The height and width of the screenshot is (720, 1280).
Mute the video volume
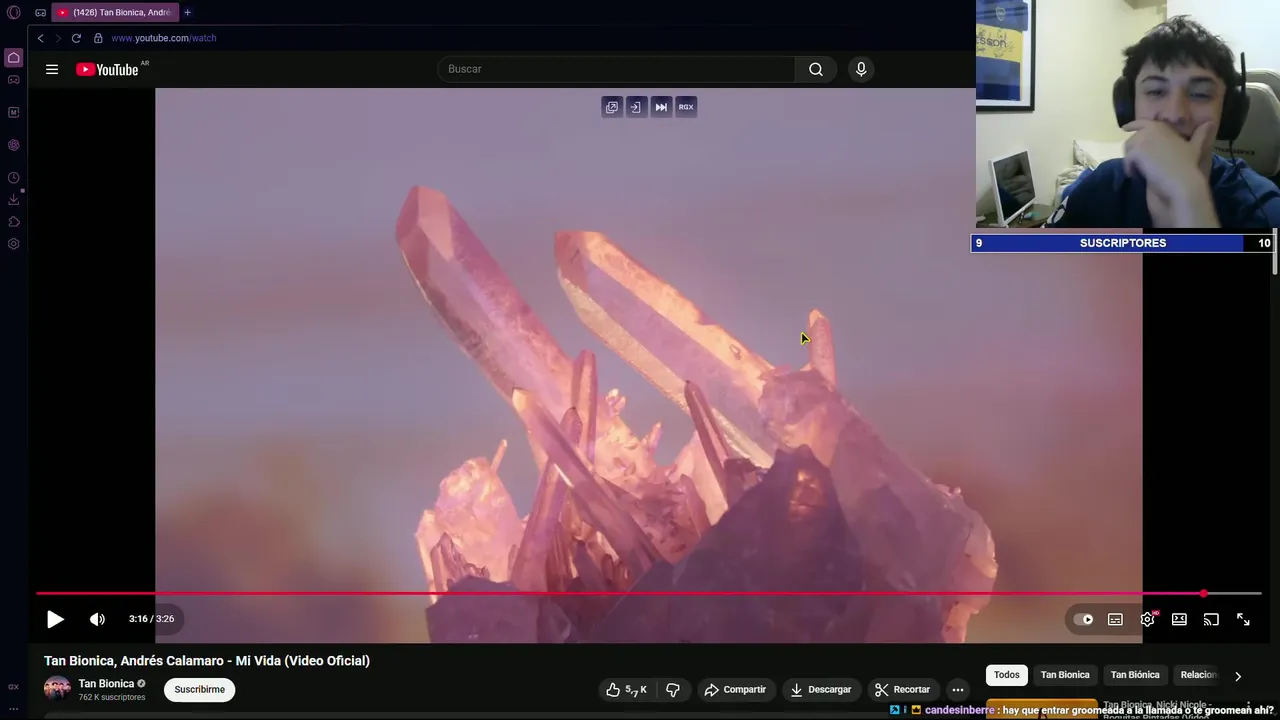(97, 619)
